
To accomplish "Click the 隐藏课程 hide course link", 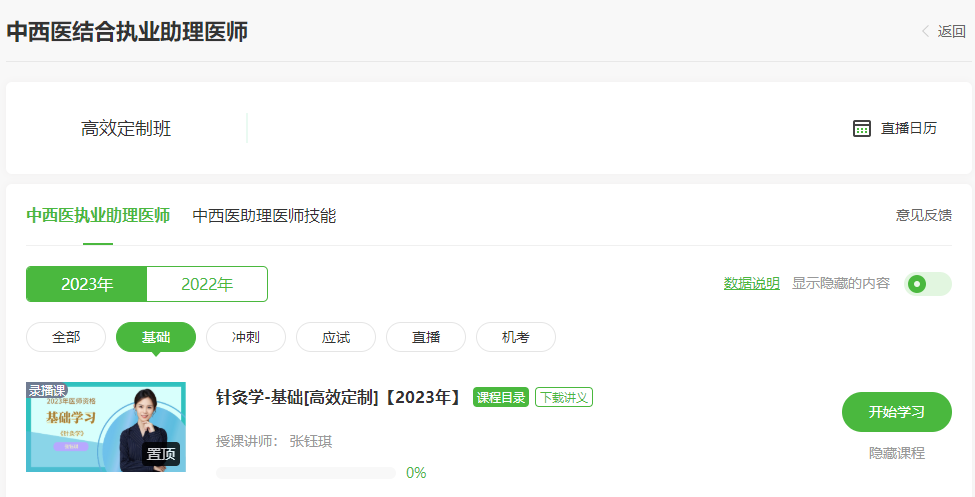I will pos(897,453).
